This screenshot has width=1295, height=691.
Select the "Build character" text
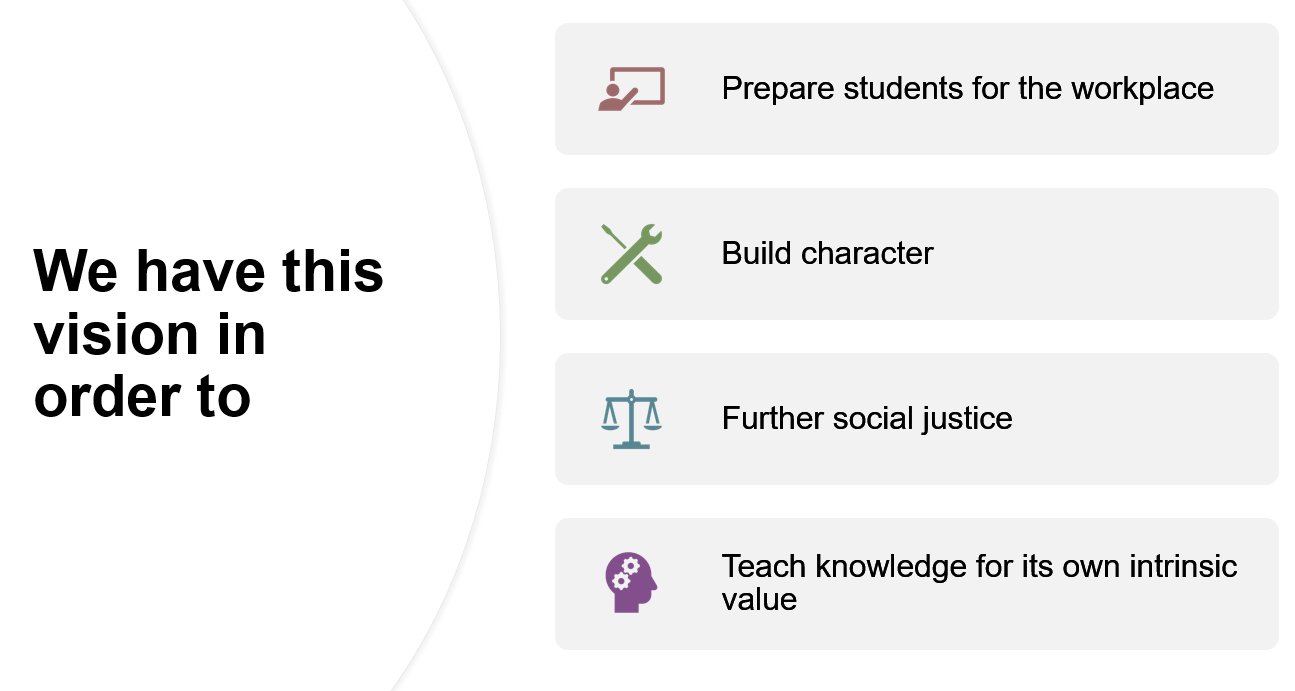(827, 253)
